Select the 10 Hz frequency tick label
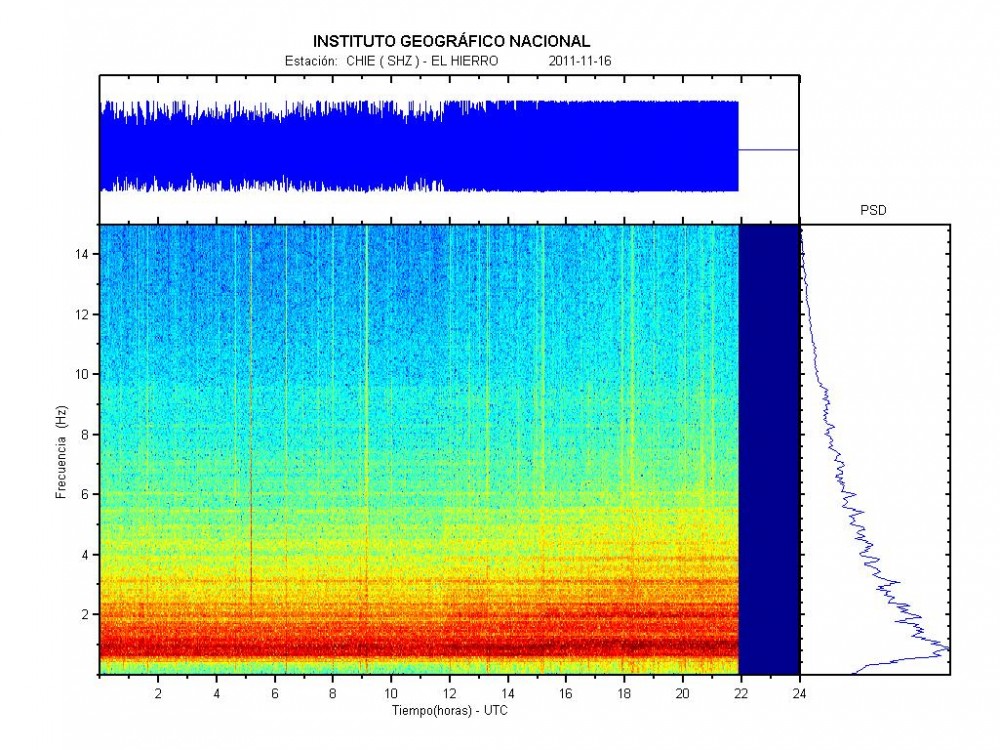Screen dimensions: 1000x750 pos(82,374)
